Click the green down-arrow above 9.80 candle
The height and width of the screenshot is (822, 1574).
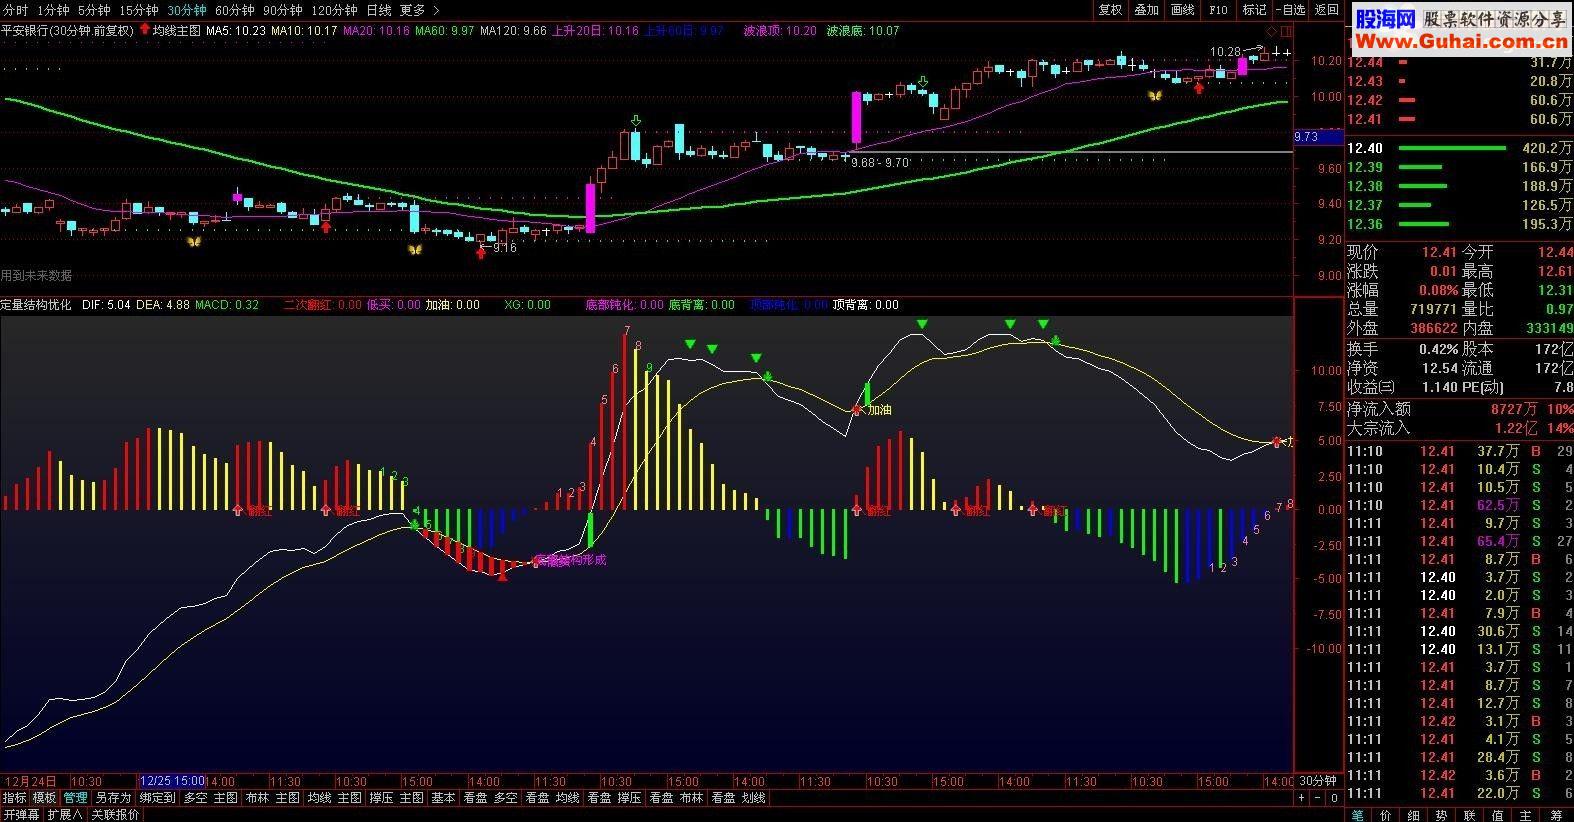tap(636, 122)
